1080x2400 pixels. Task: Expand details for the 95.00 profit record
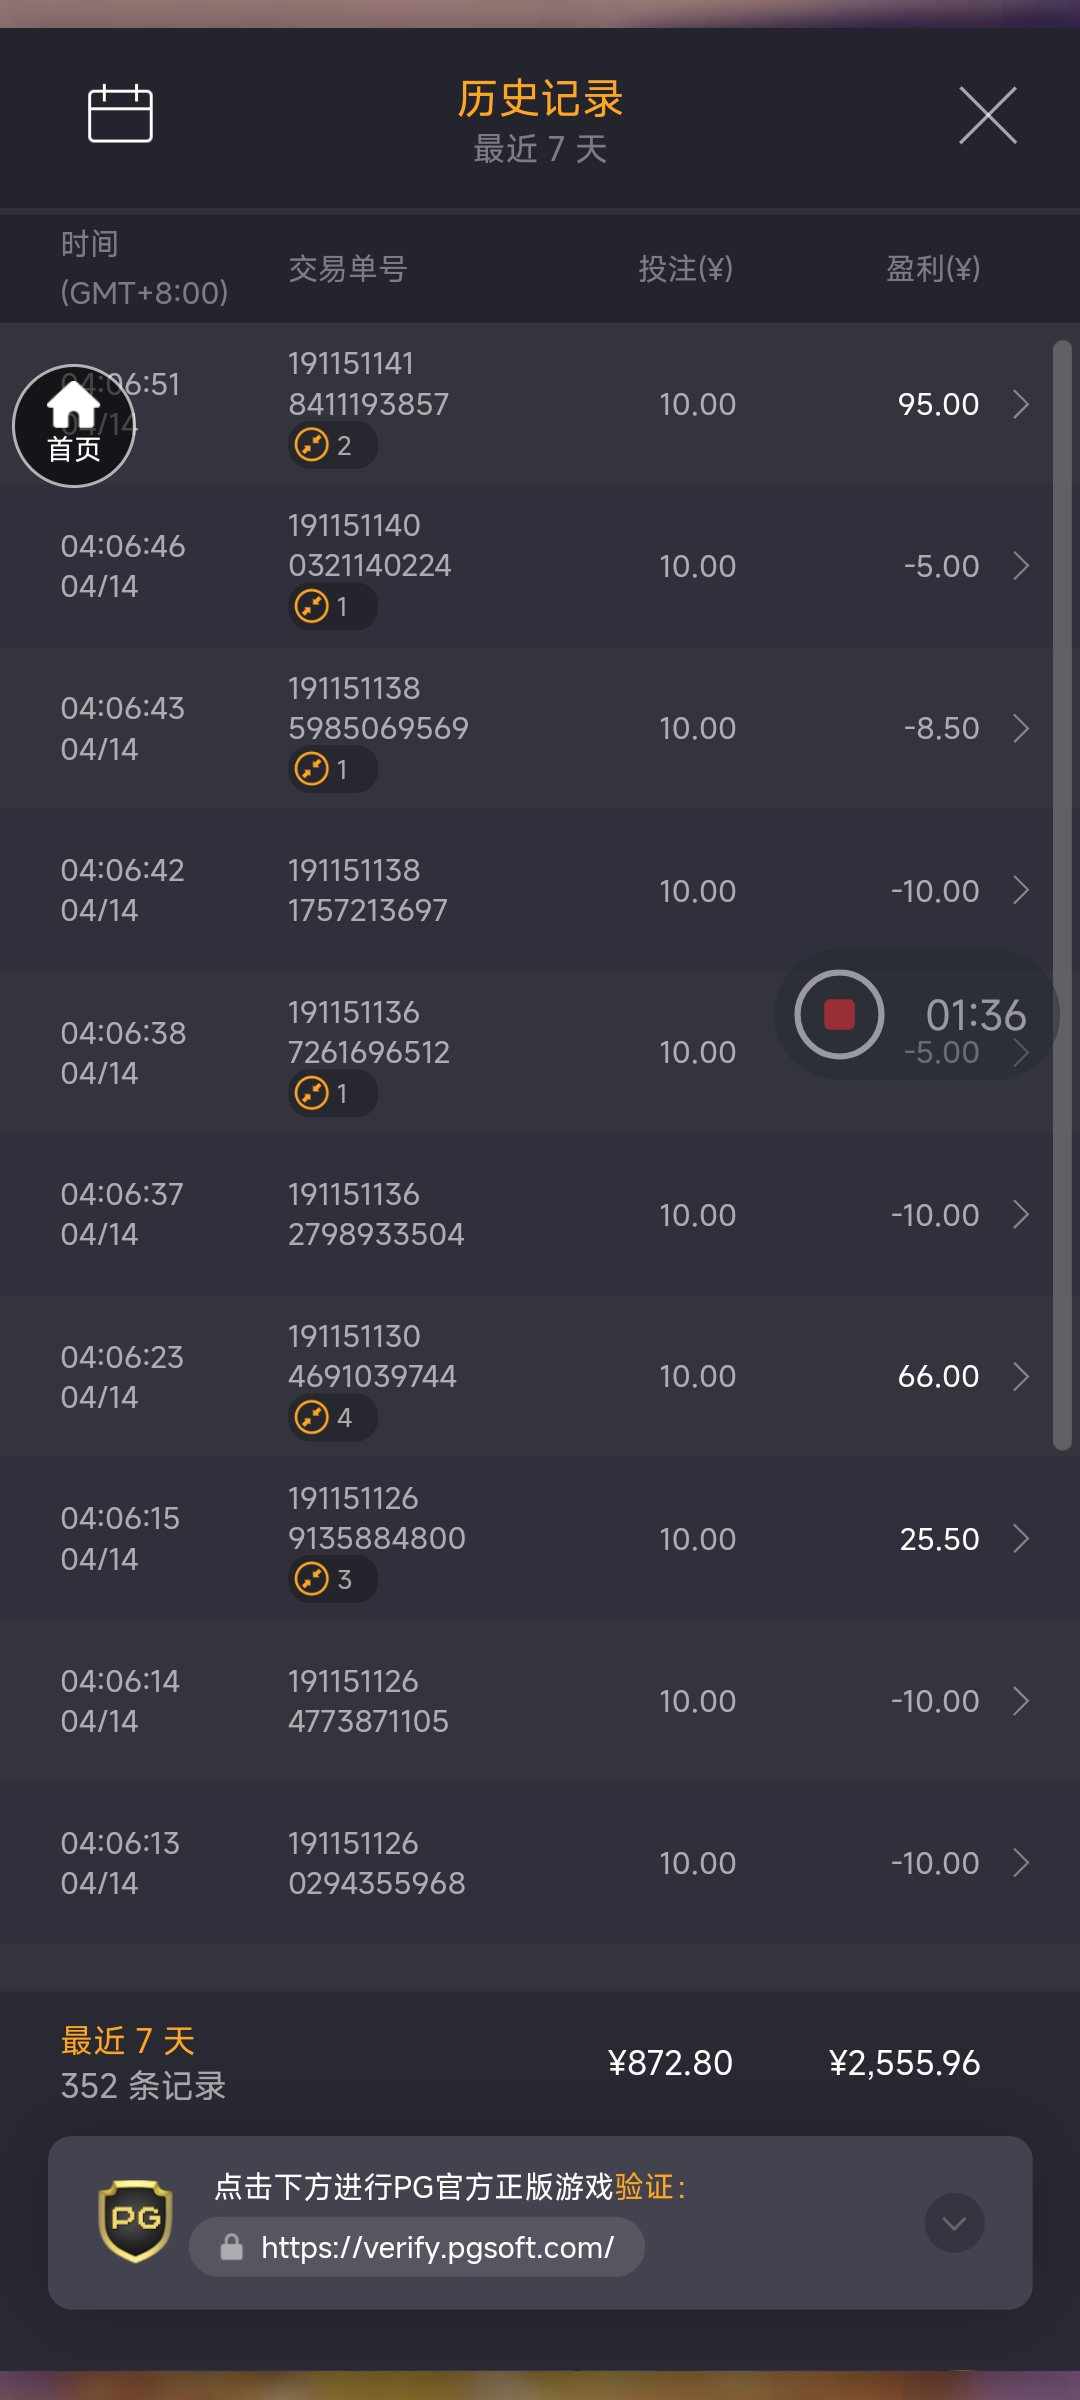(1020, 404)
